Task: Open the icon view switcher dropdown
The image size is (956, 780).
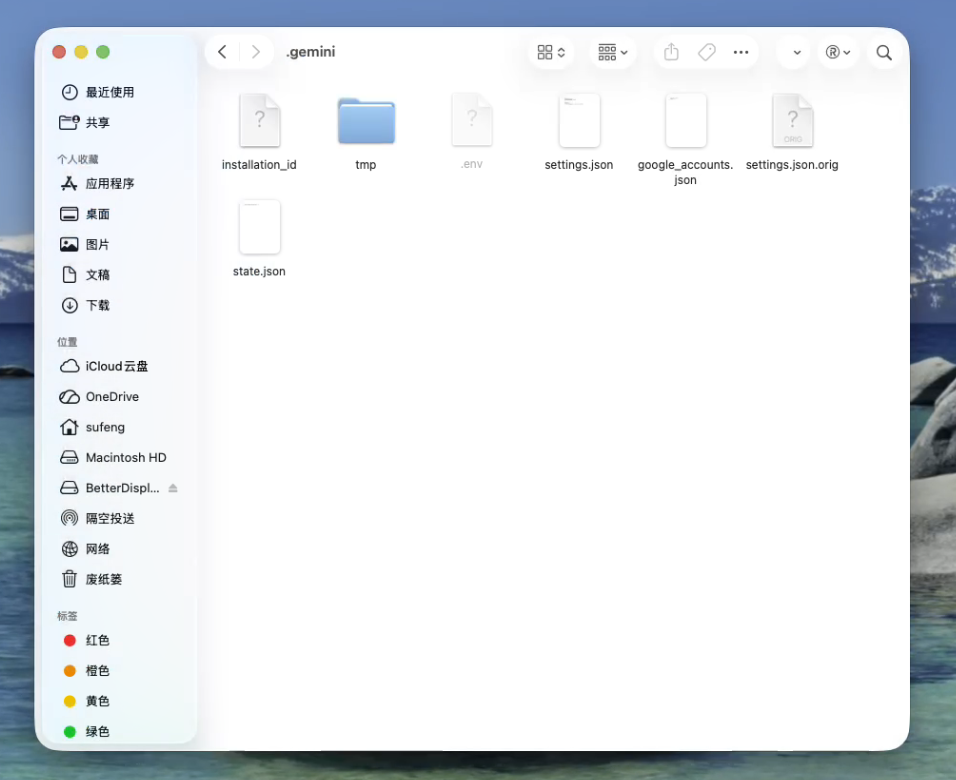Action: [551, 52]
